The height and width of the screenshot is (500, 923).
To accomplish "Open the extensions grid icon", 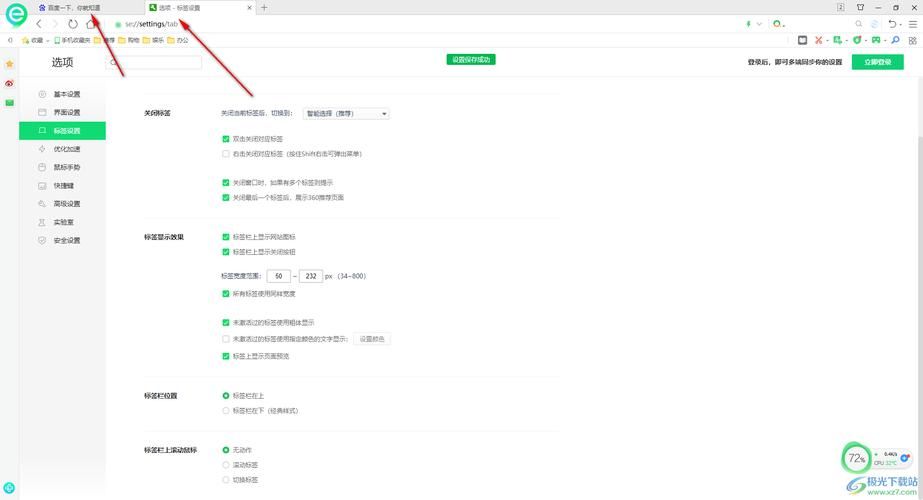I will pyautogui.click(x=912, y=40).
